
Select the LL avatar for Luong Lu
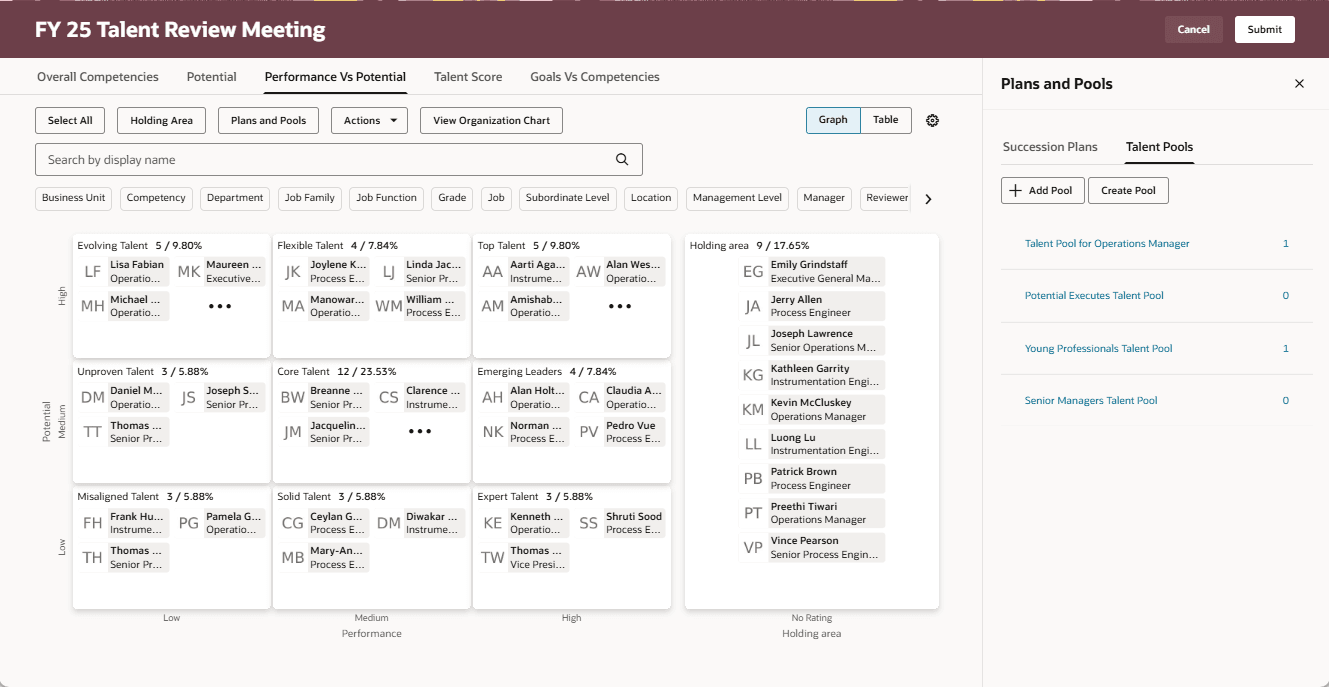coord(753,445)
